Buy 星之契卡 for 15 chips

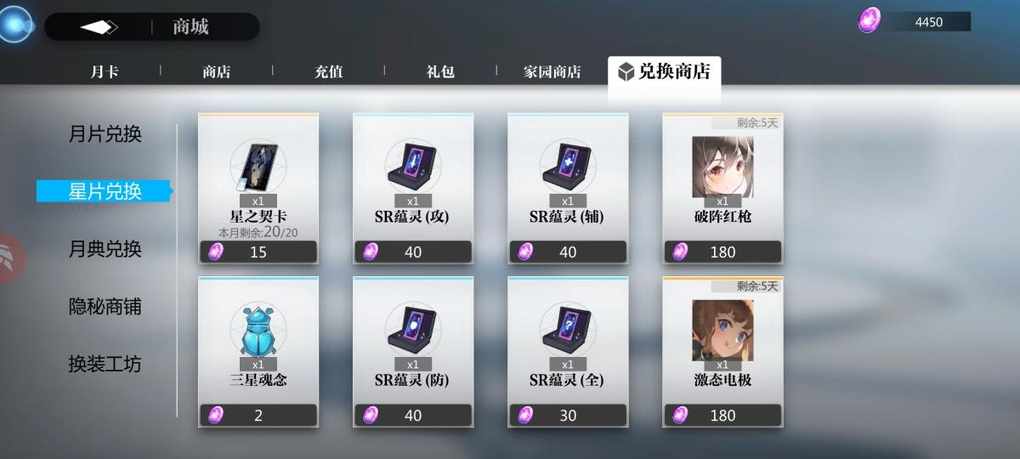258,252
